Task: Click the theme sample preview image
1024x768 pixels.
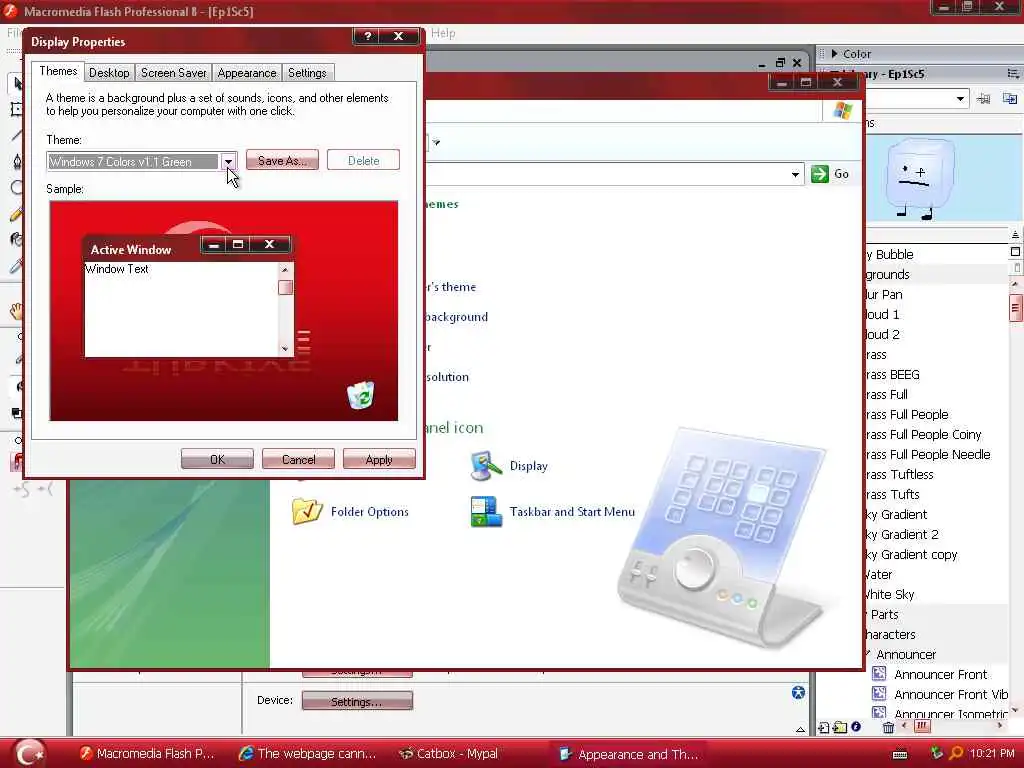Action: 223,311
